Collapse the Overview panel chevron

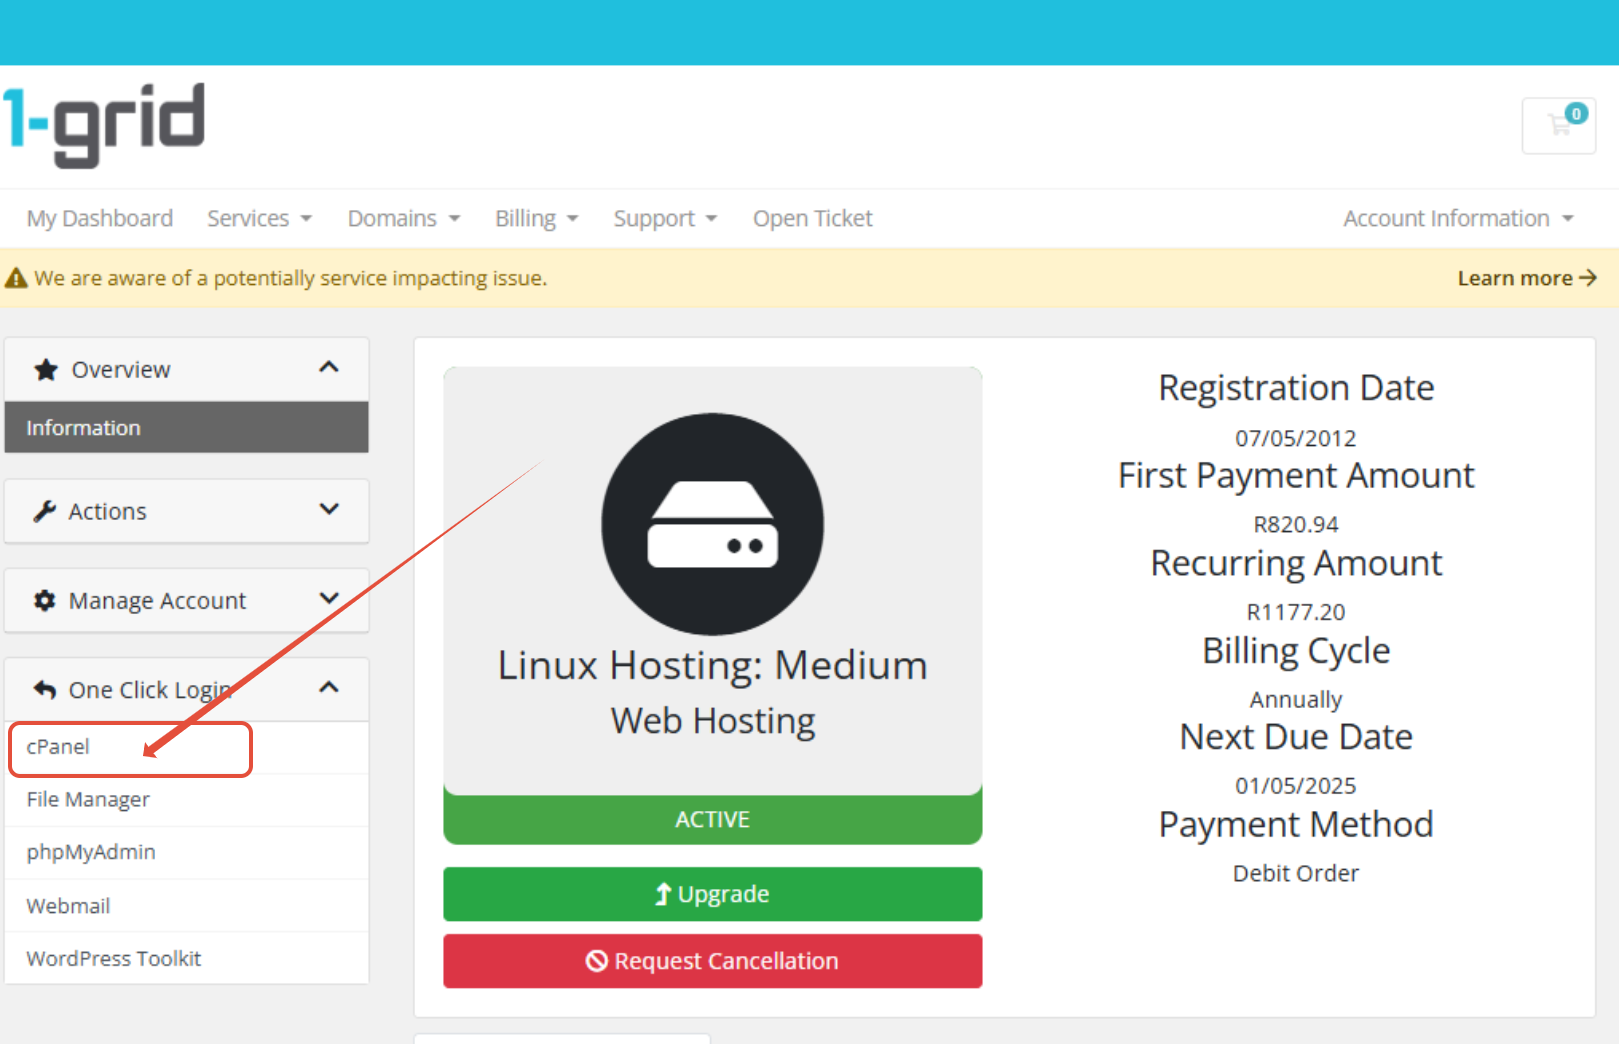coord(329,367)
